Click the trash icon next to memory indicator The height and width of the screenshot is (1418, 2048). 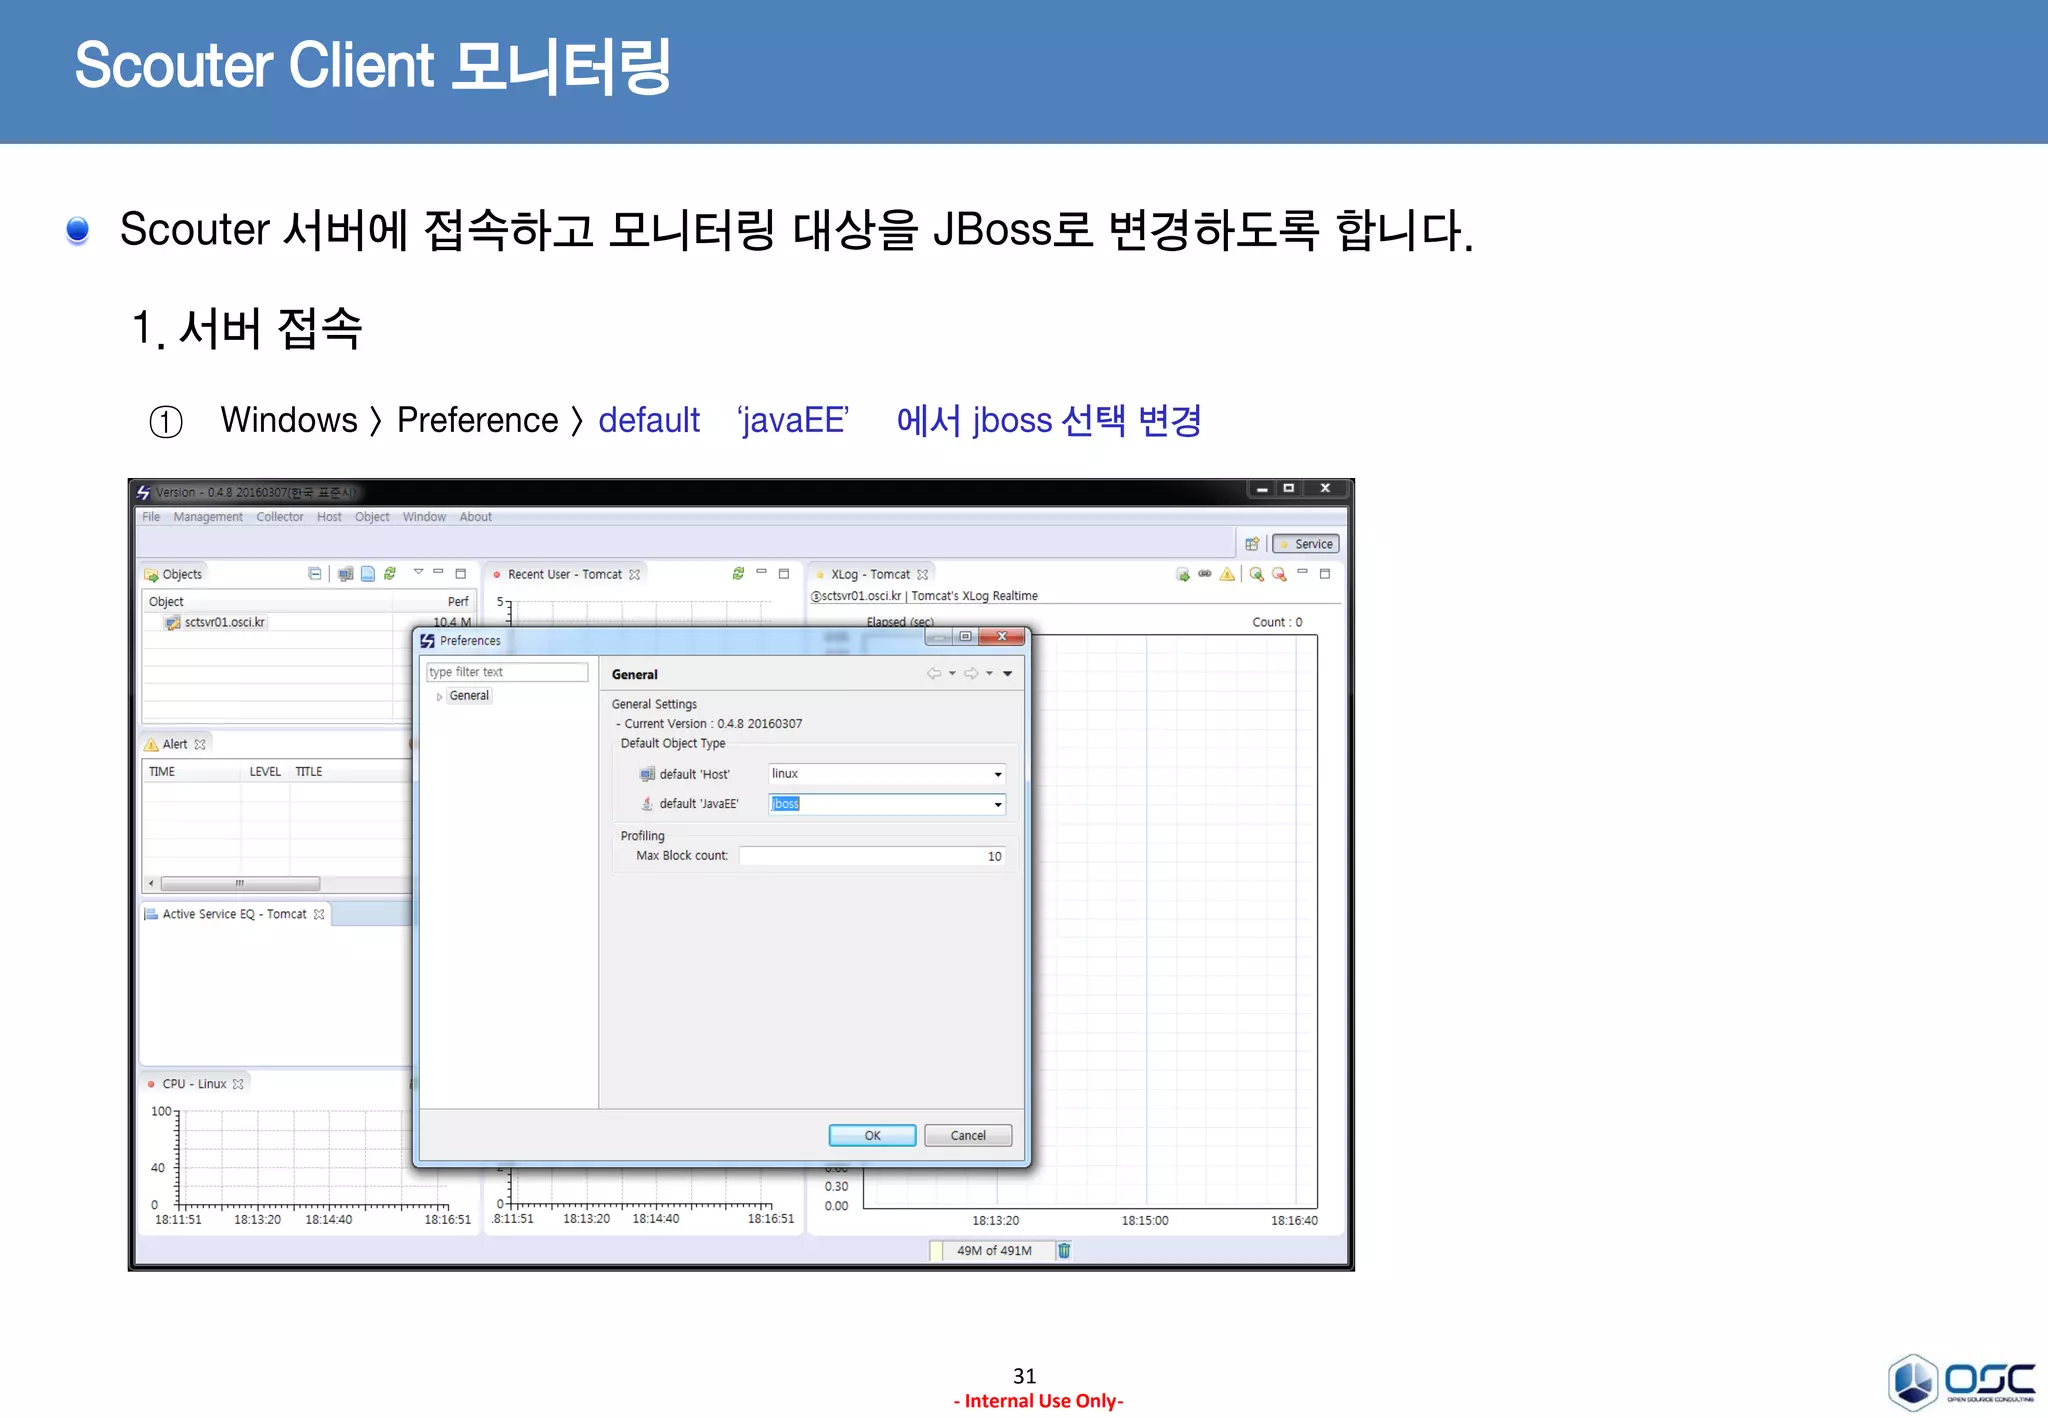tap(1064, 1250)
